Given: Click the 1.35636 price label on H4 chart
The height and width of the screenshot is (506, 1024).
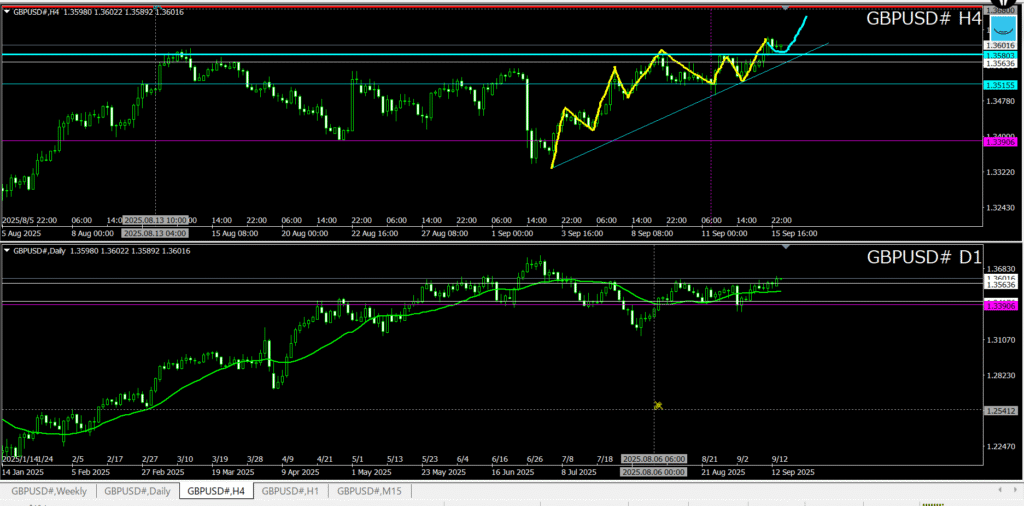Looking at the screenshot, I should click(x=1000, y=63).
